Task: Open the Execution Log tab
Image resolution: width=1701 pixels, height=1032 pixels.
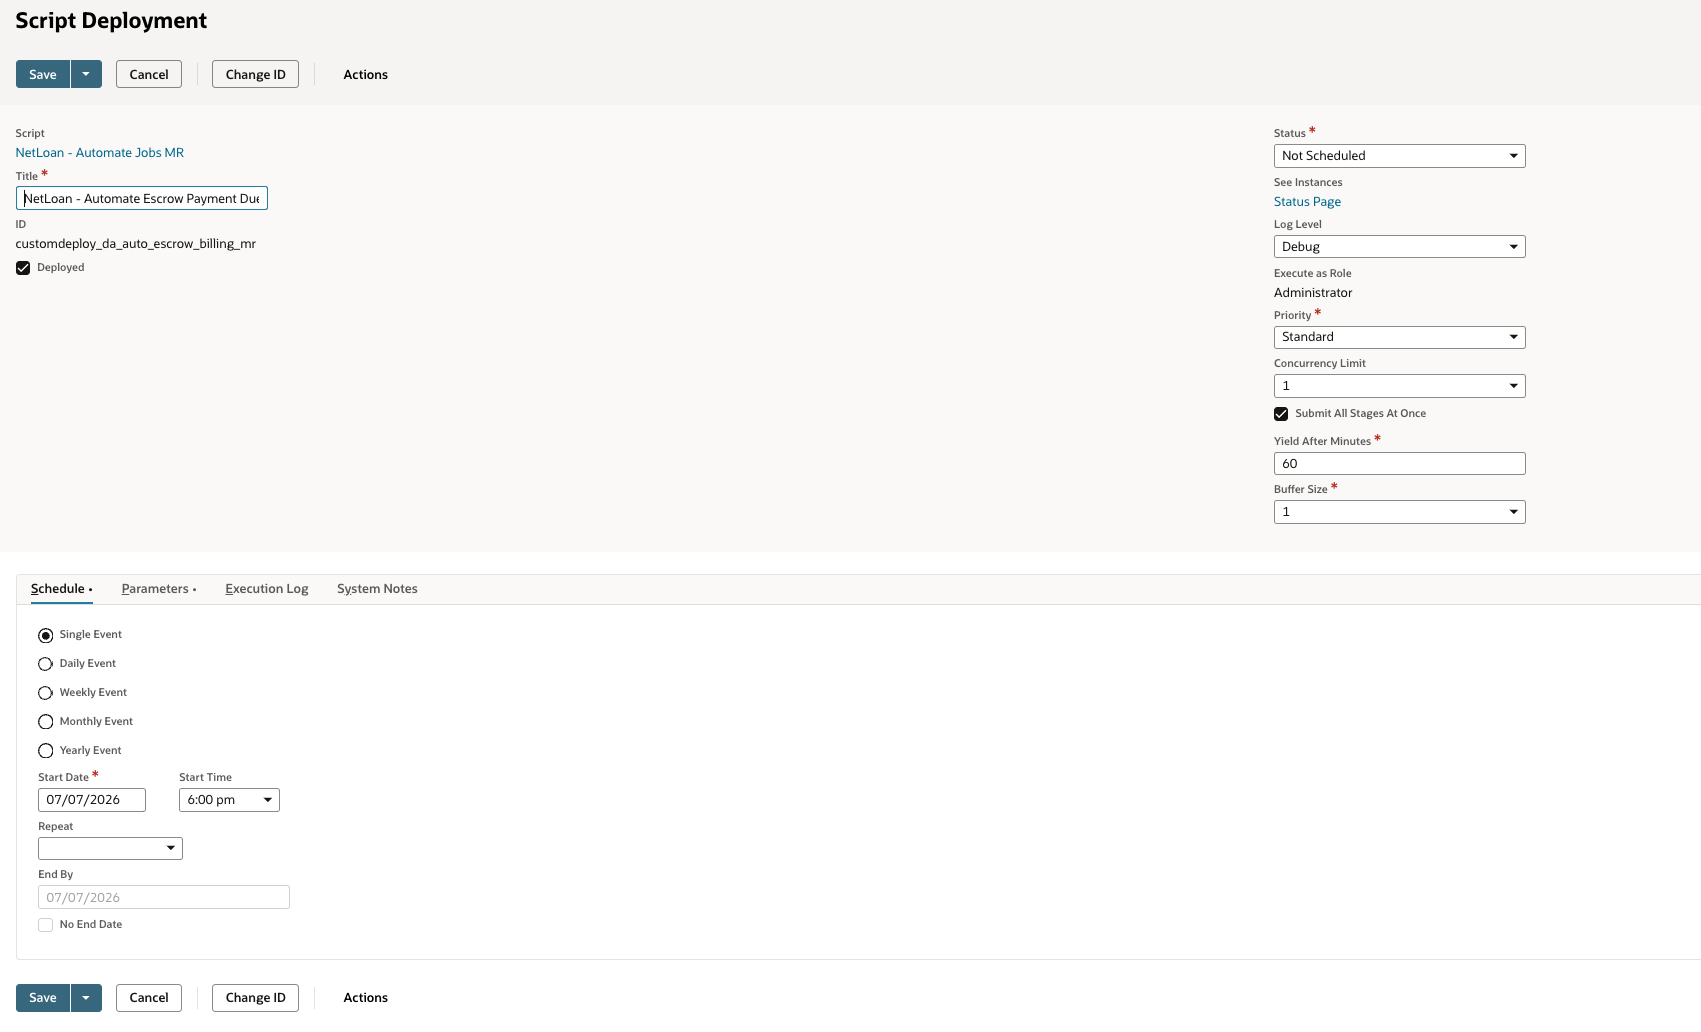Action: tap(267, 589)
